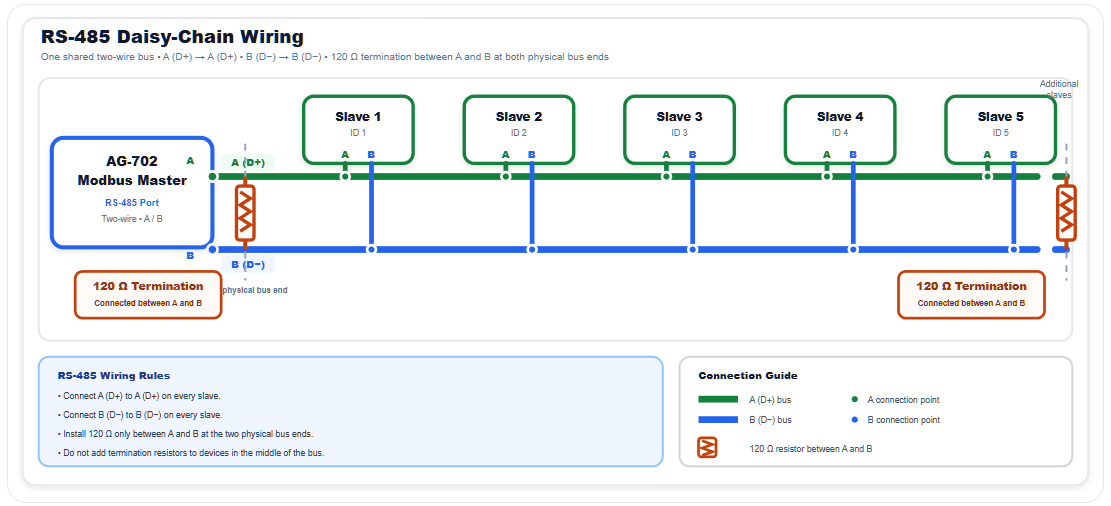Click the 'ID 2' label under Slave 2
The image size is (1111, 506).
(519, 133)
